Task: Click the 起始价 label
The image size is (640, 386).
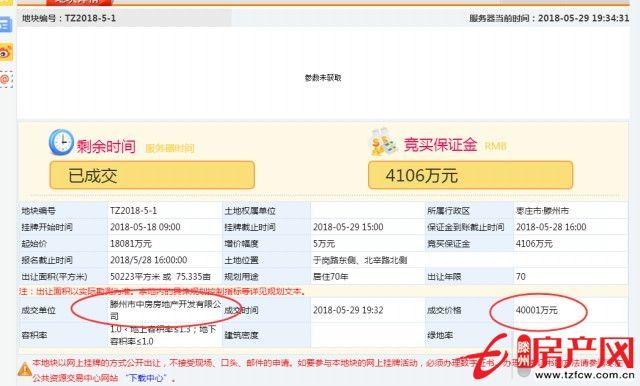Action: tap(34, 244)
